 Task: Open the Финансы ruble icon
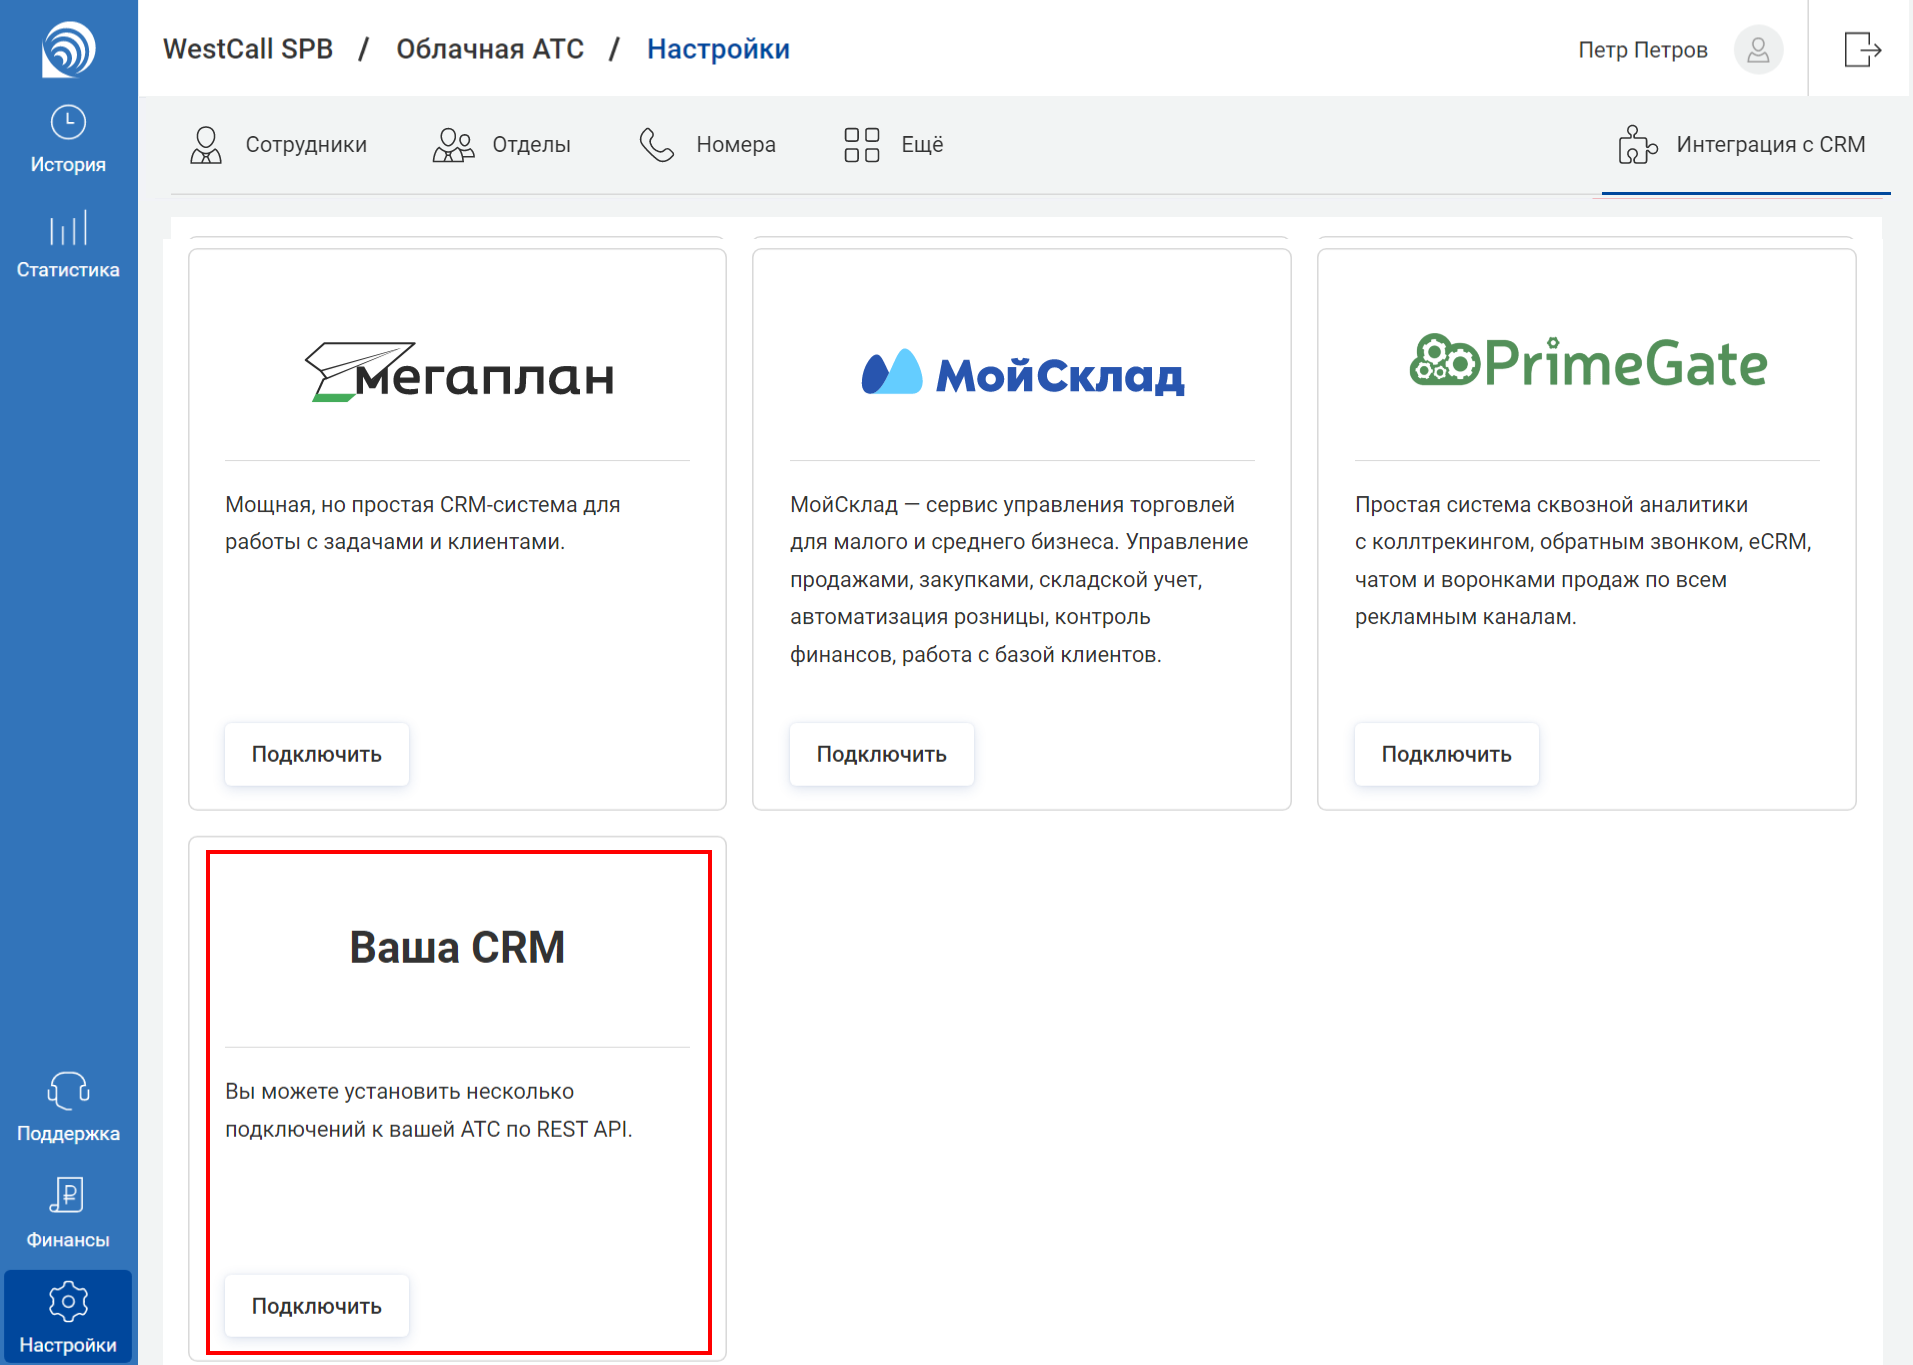[68, 1195]
